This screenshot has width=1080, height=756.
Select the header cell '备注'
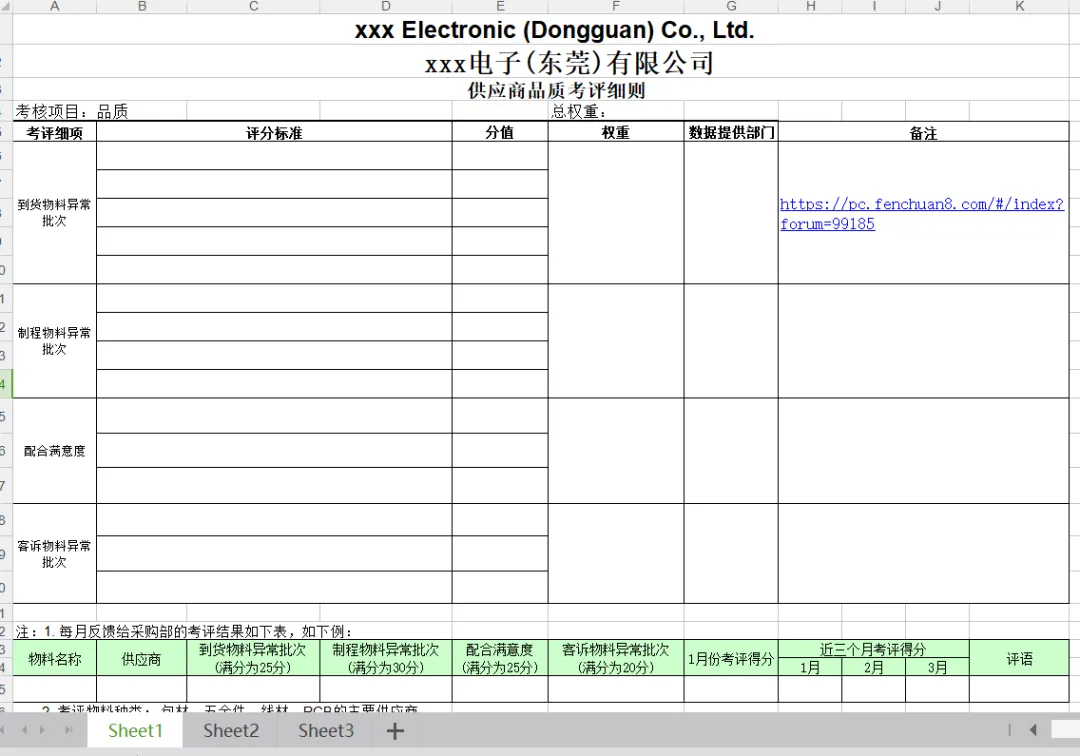[924, 133]
